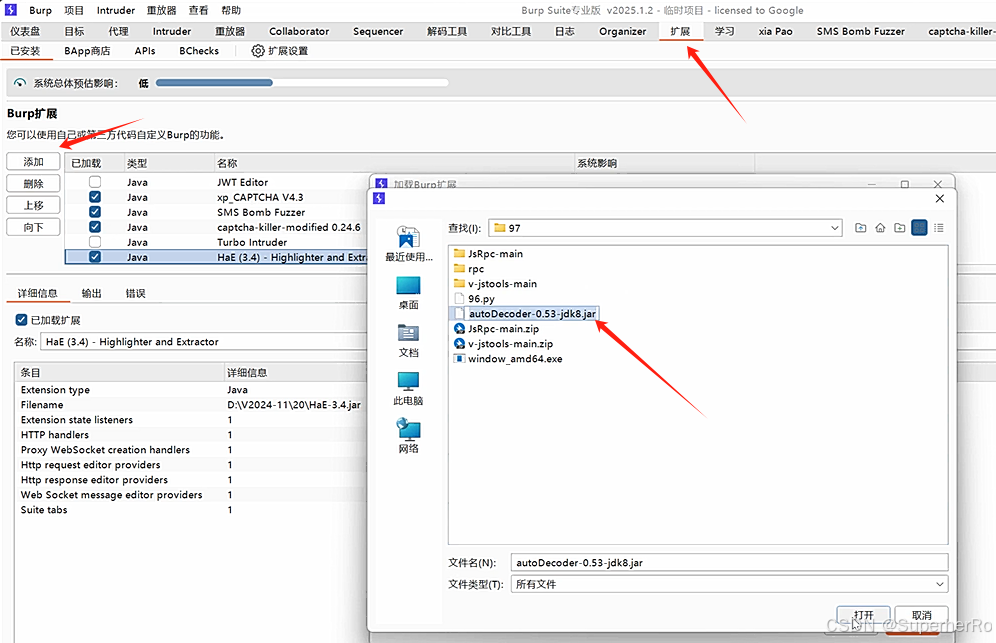
Task: Open the extension settings gear icon
Action: coord(257,51)
